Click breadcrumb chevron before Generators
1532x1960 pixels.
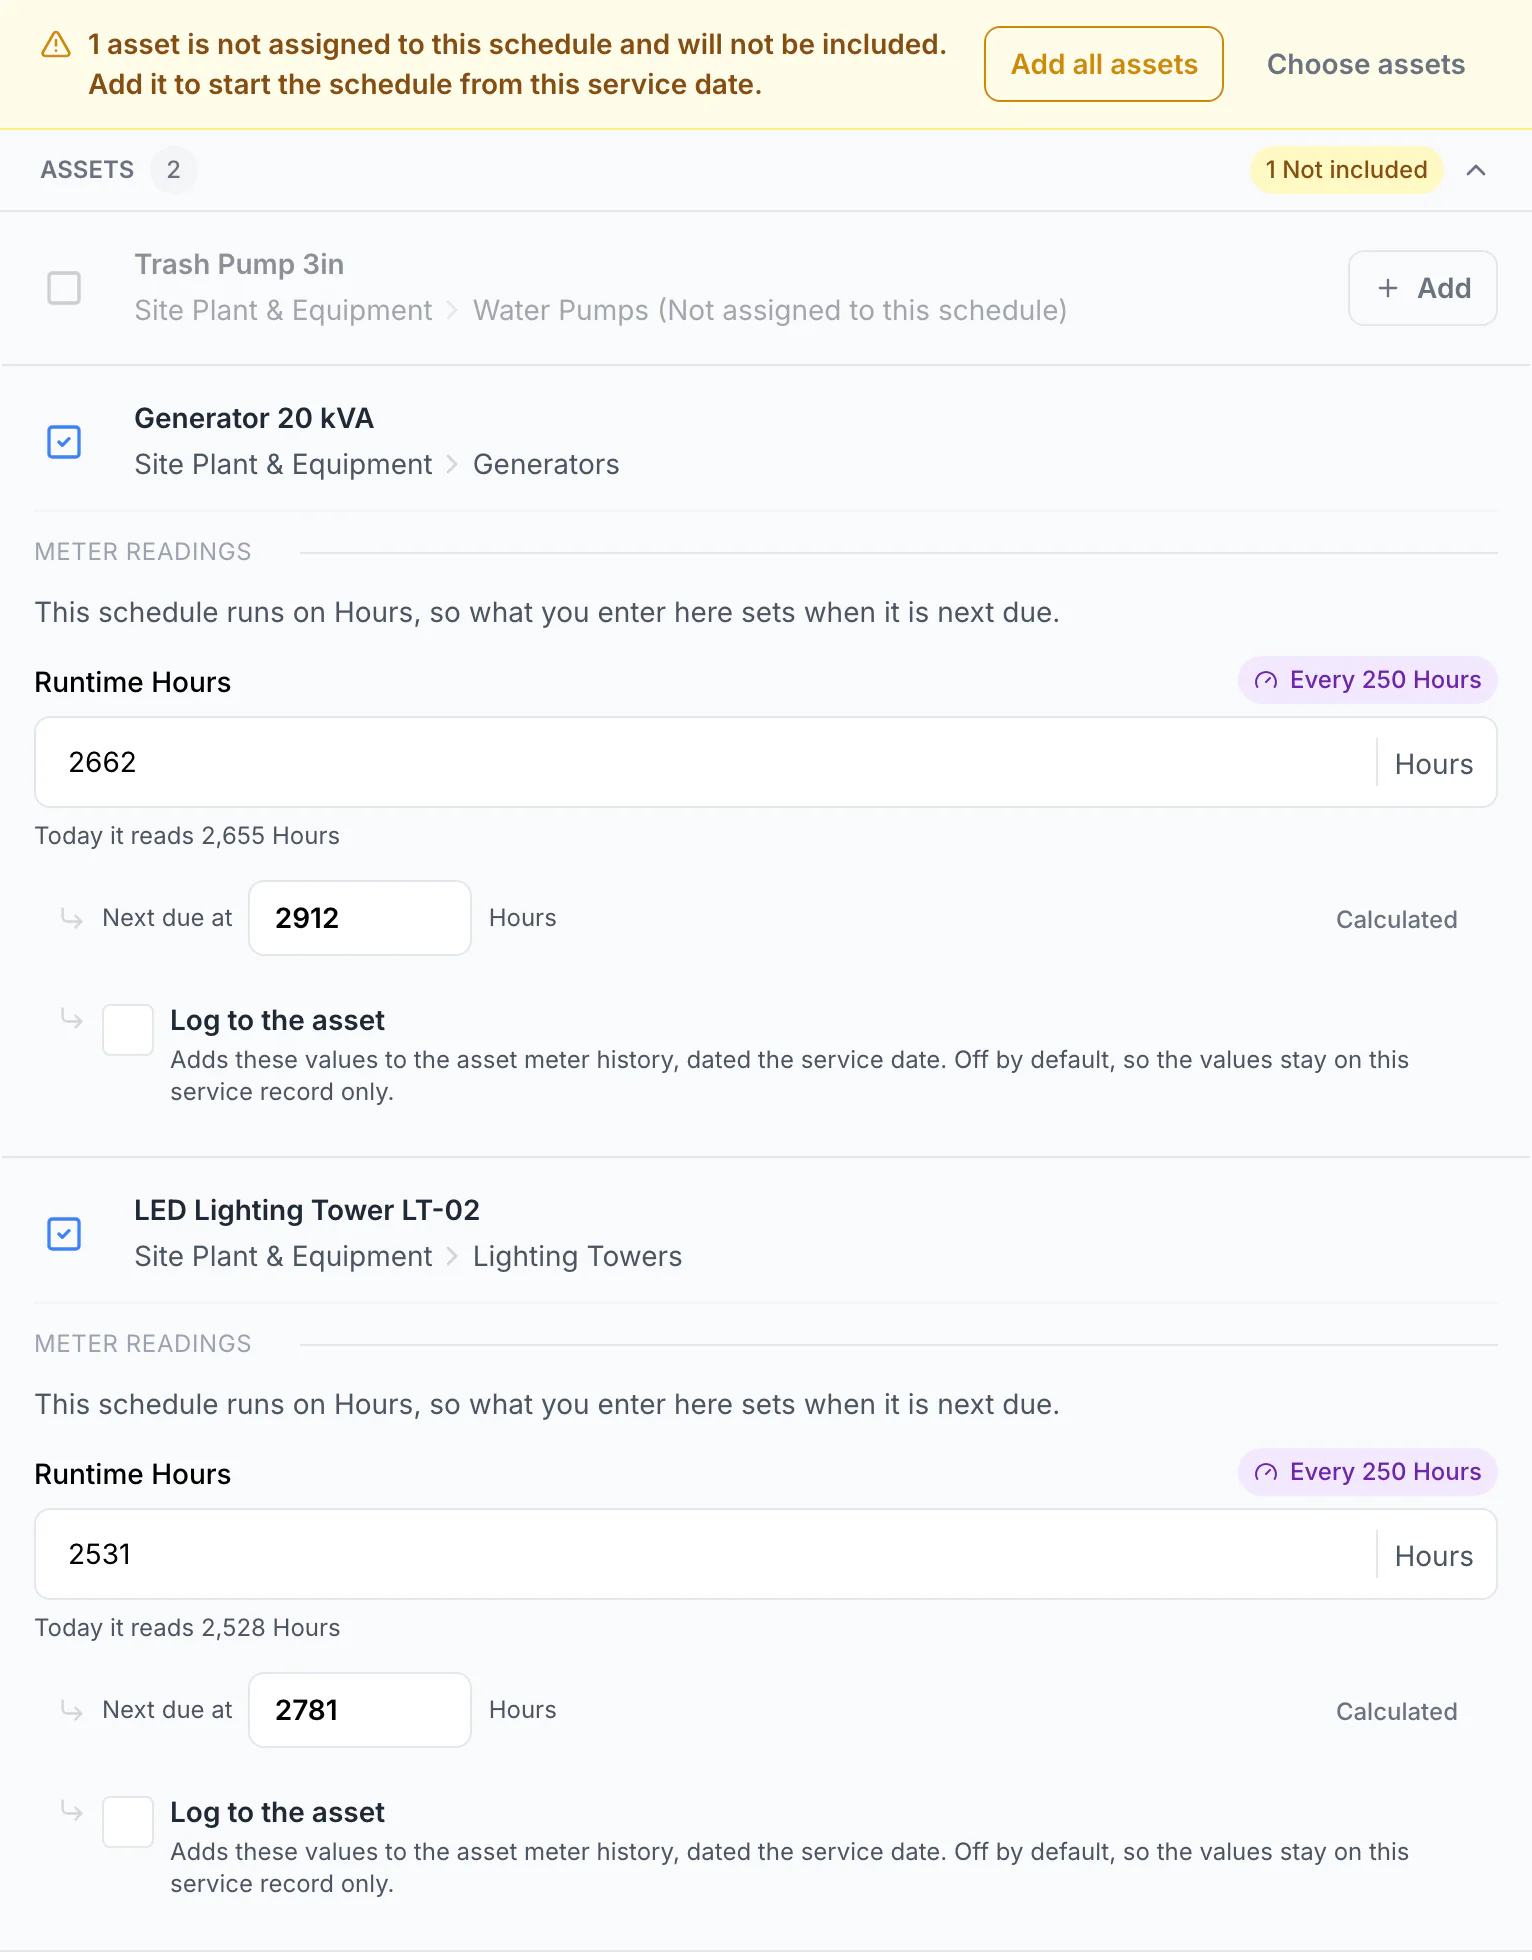(452, 465)
